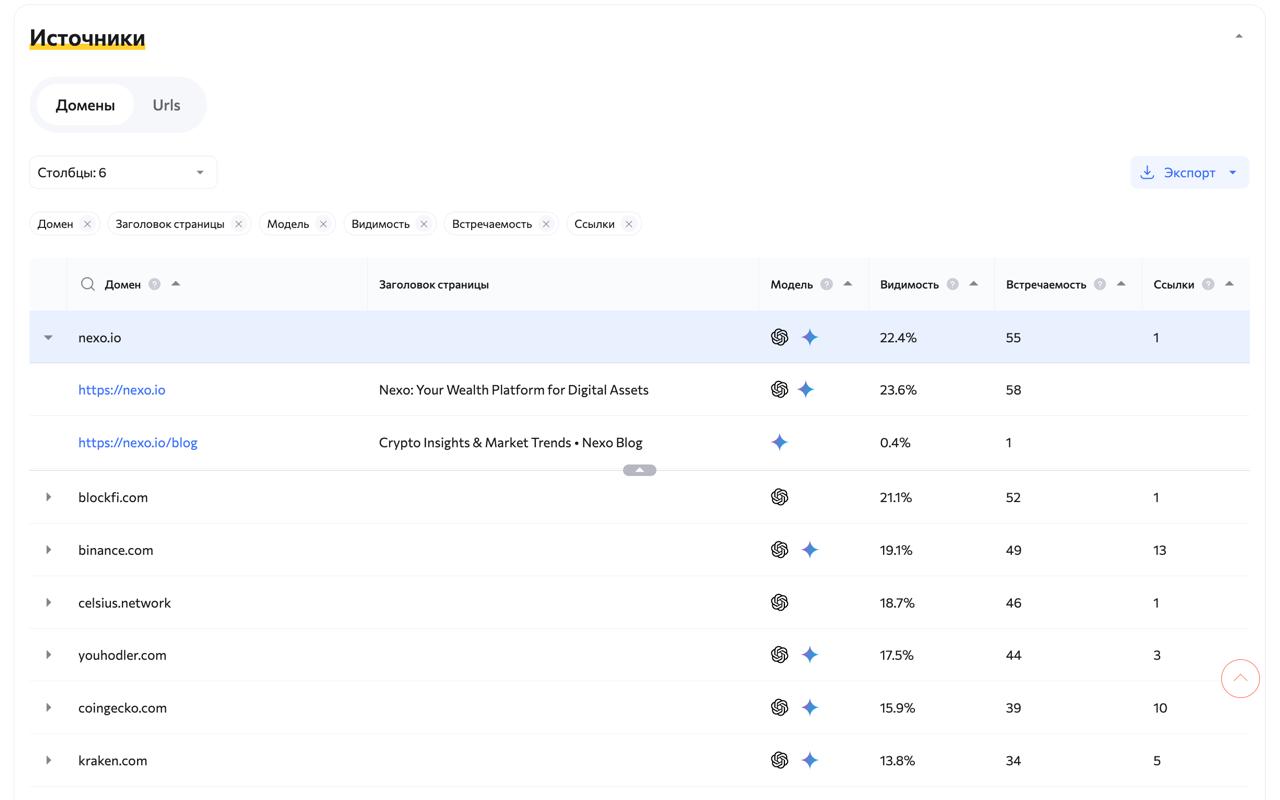
Task: Click the ChatGPT model icon in blockfi.com row
Action: (x=780, y=497)
